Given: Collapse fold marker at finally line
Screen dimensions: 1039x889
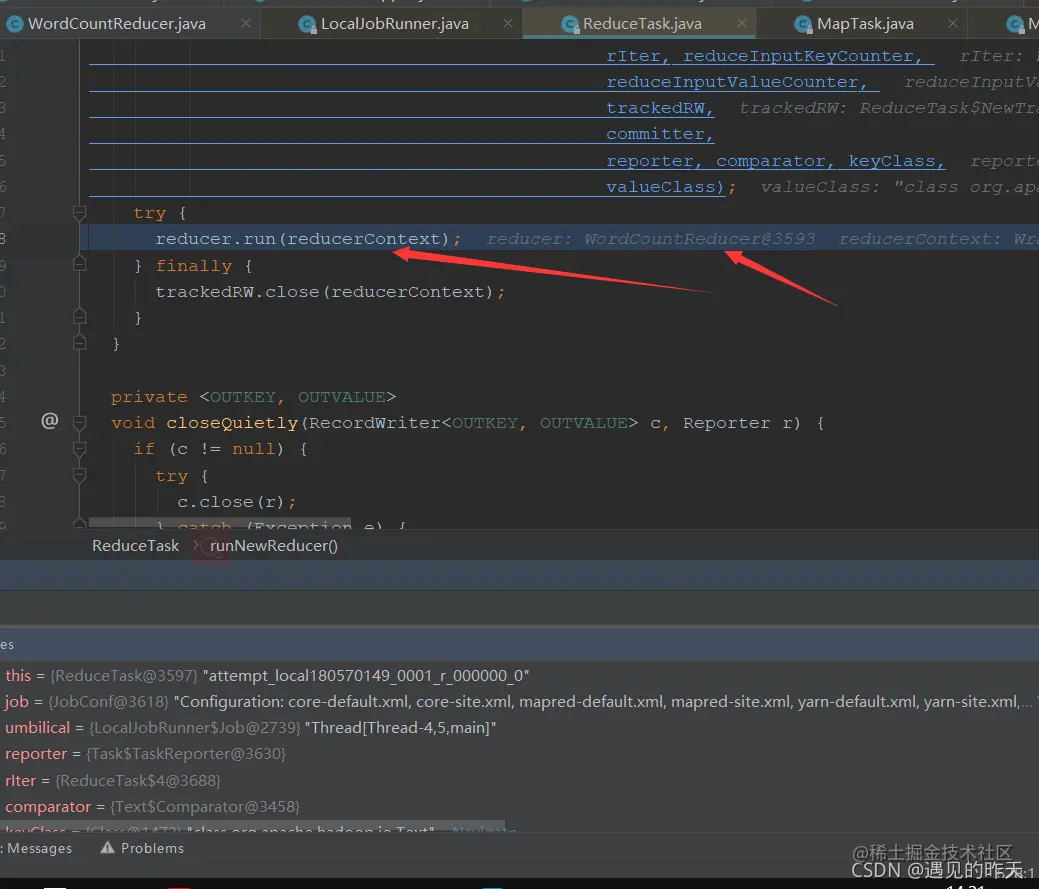Looking at the screenshot, I should (x=80, y=265).
